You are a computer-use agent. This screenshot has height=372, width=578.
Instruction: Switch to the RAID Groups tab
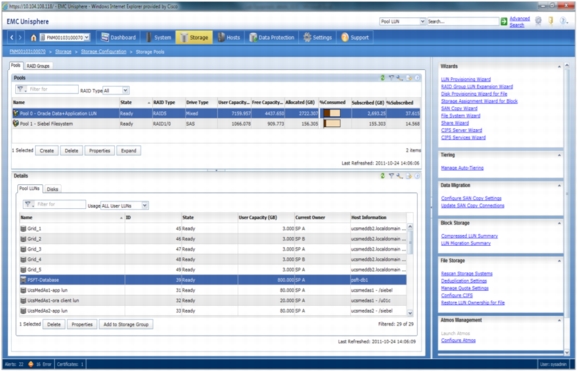tap(38, 66)
